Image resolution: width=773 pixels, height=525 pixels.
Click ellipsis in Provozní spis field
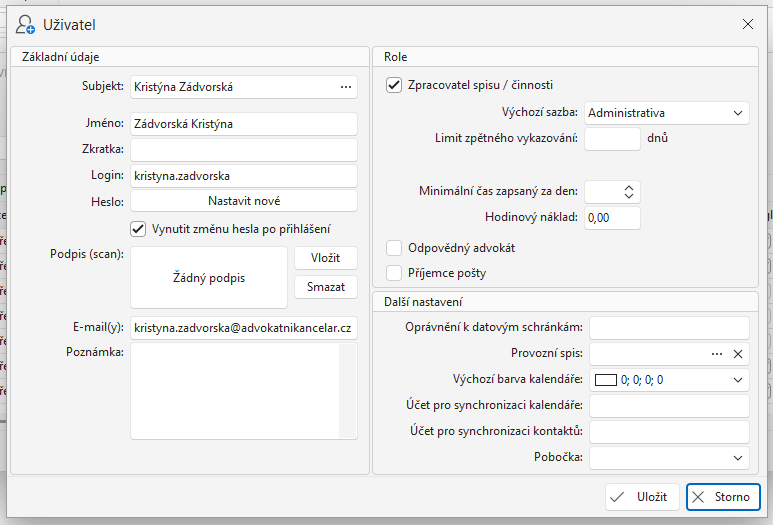pos(716,354)
